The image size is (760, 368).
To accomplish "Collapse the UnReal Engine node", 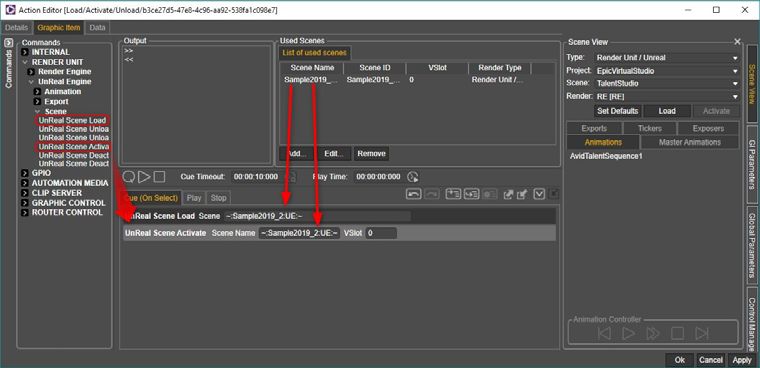I will click(31, 82).
